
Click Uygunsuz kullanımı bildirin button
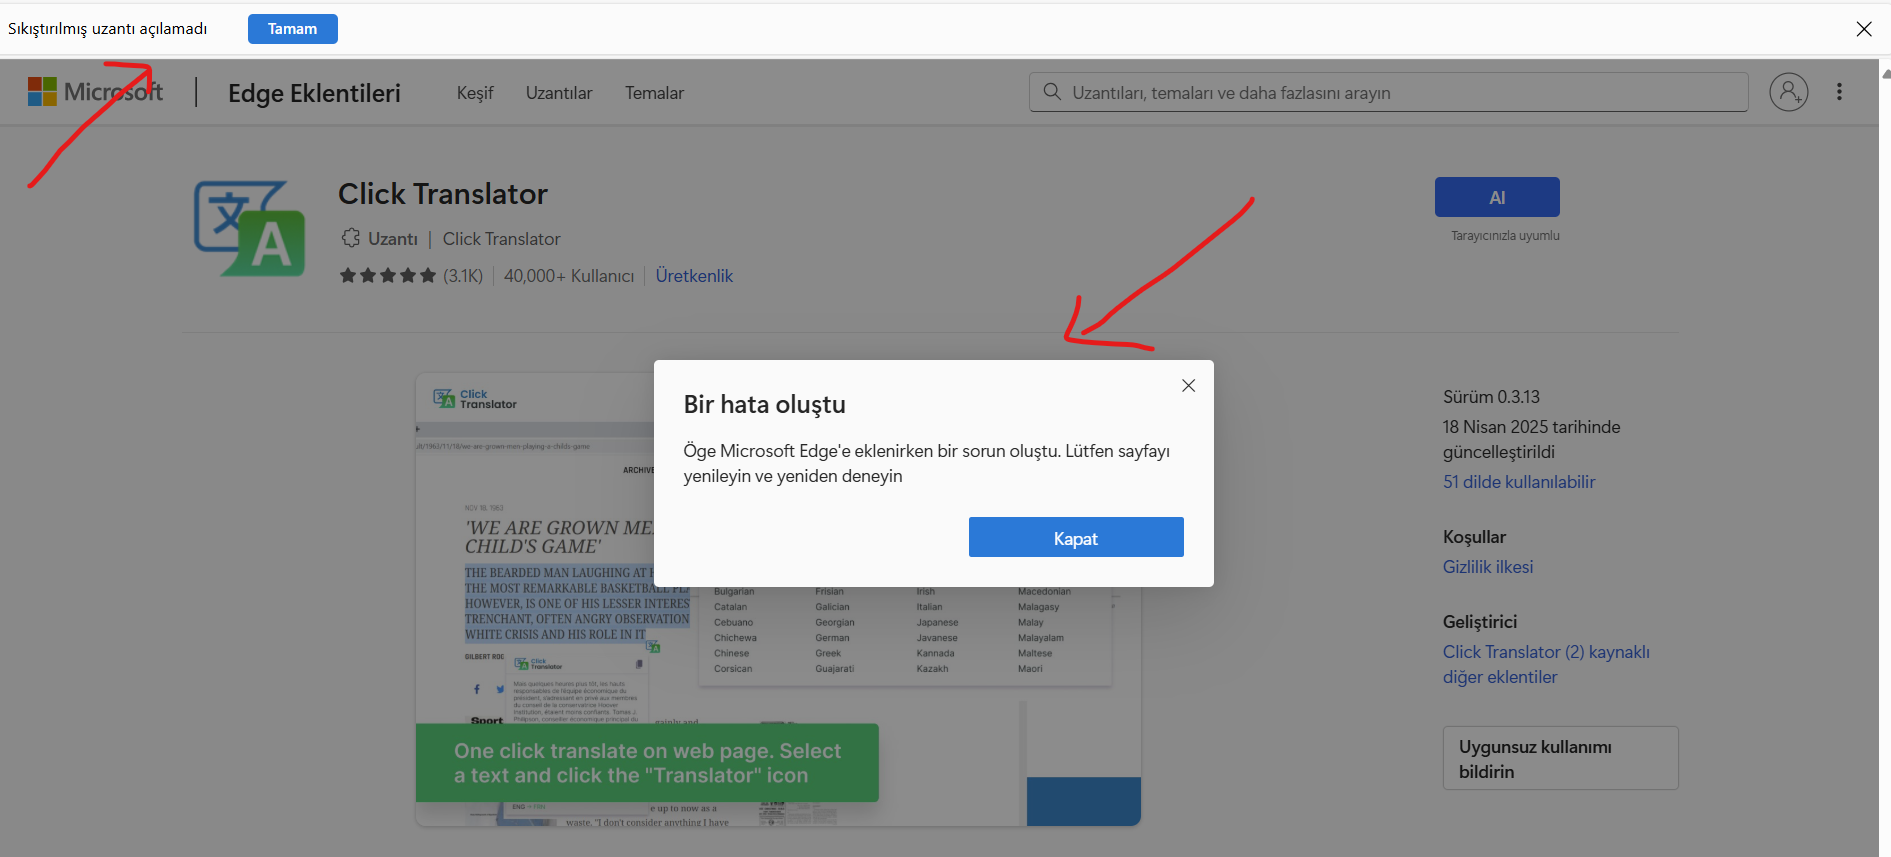[x=1560, y=758]
